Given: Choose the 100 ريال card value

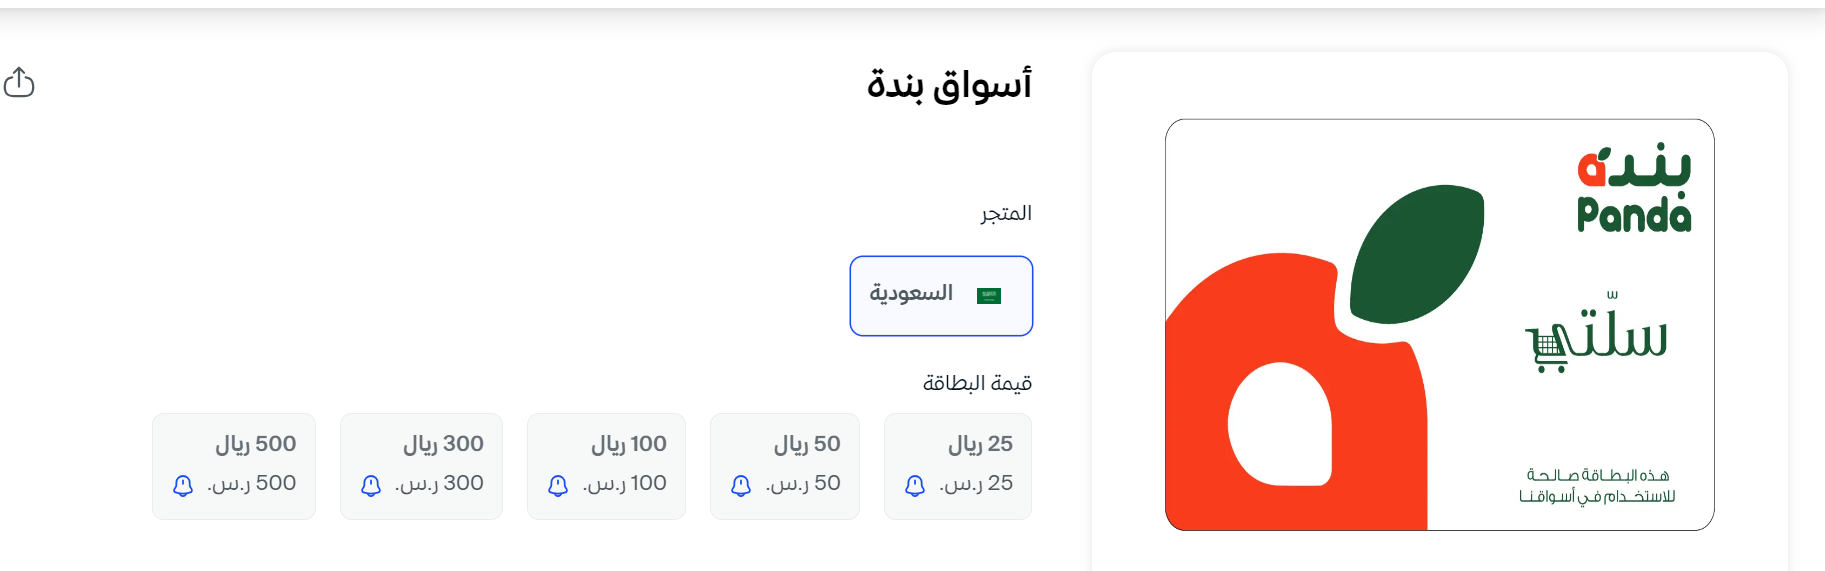Looking at the screenshot, I should [x=606, y=466].
